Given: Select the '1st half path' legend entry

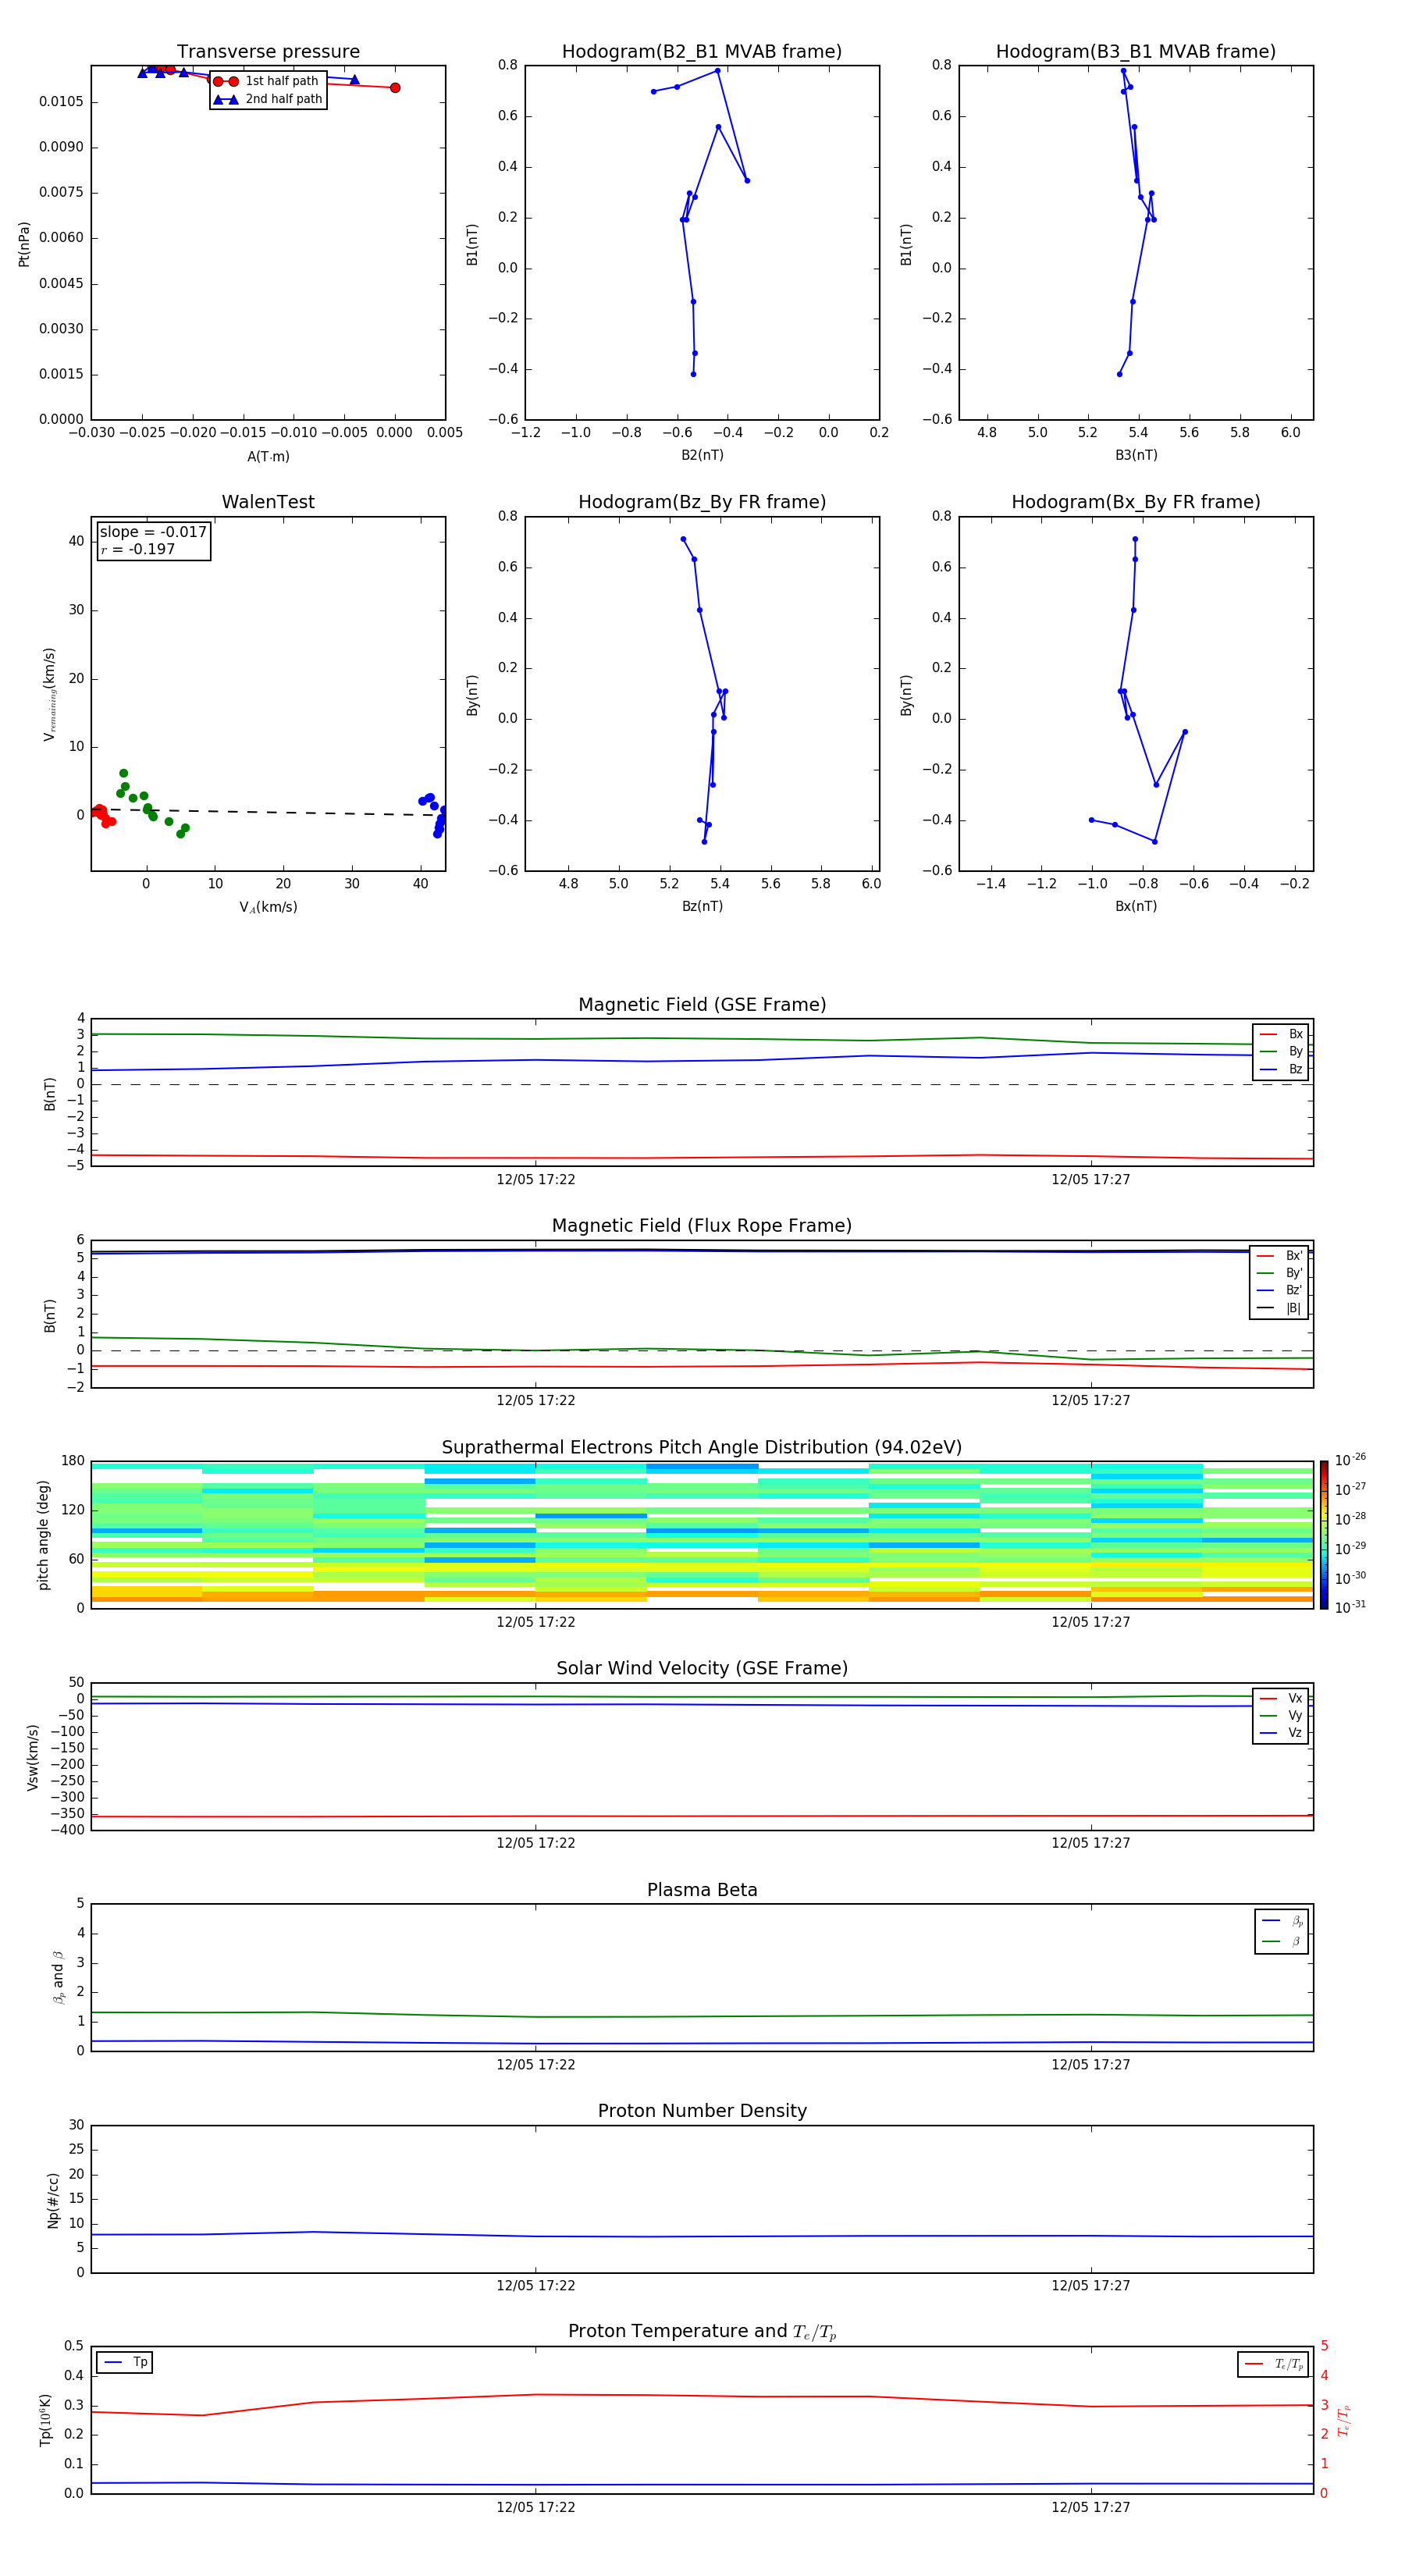Looking at the screenshot, I should coord(268,81).
